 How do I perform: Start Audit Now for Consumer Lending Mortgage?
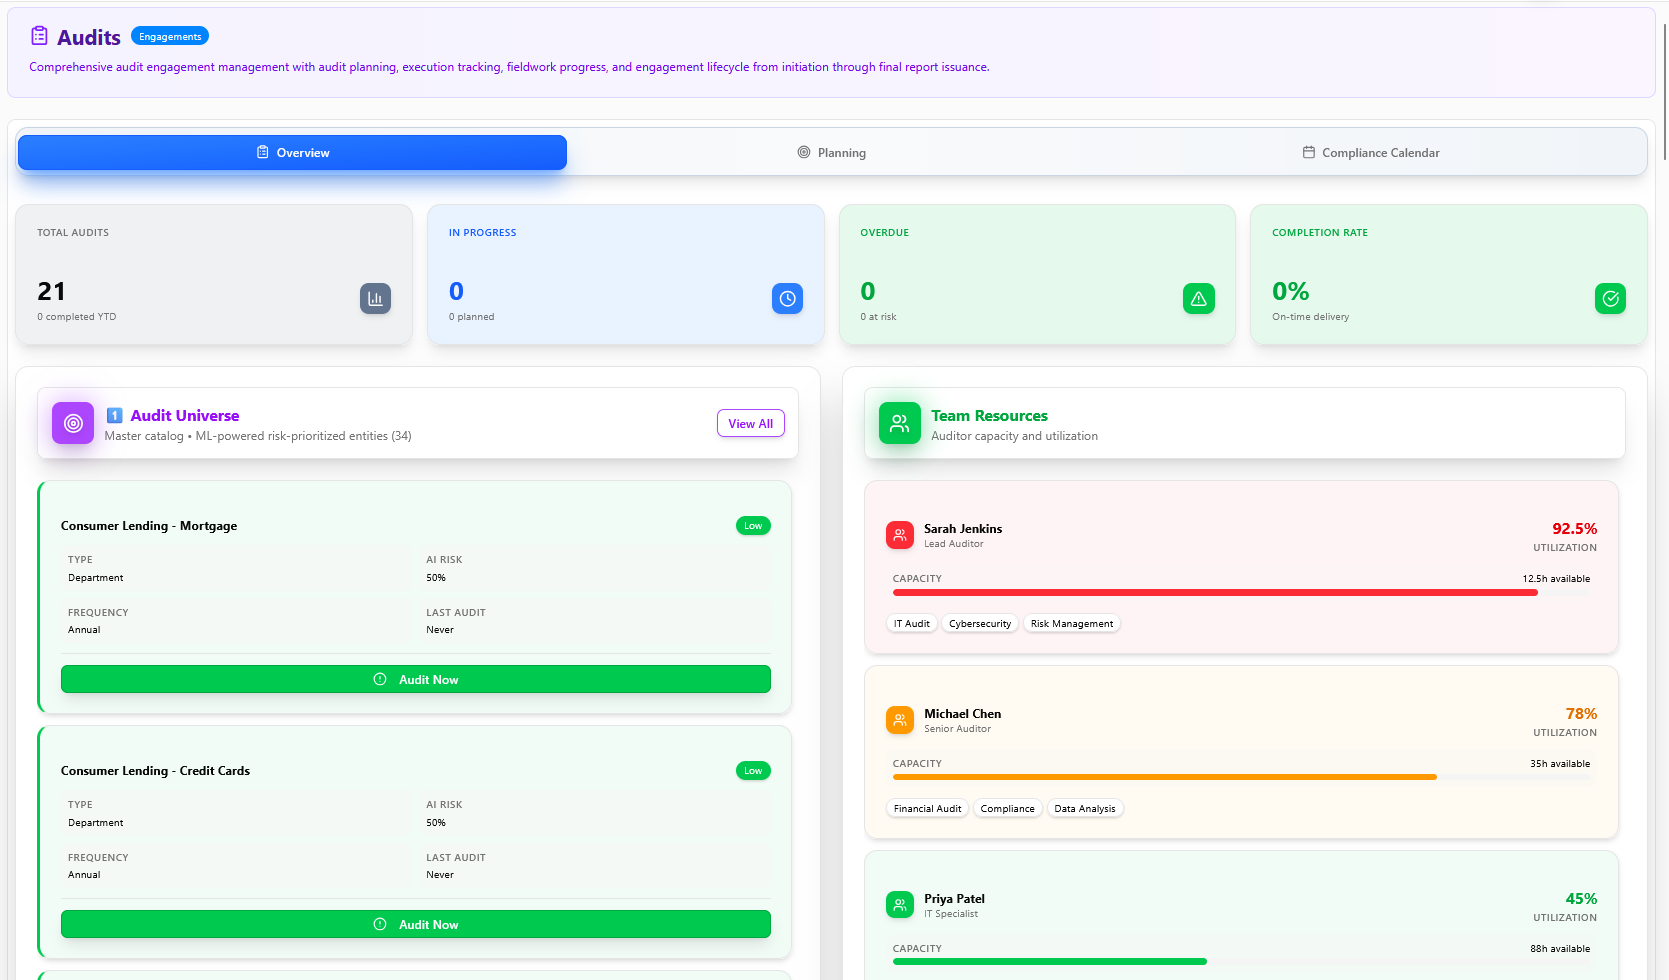416,679
